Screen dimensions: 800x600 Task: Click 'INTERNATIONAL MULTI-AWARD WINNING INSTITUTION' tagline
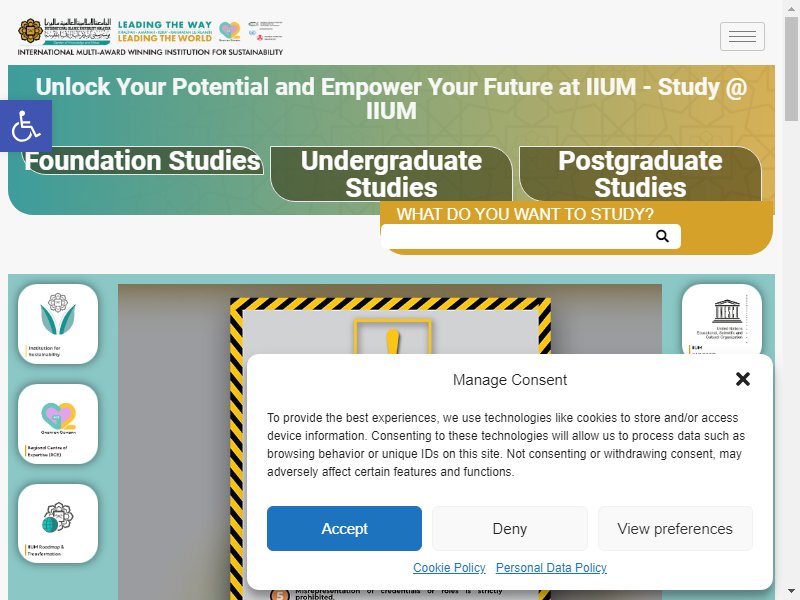coord(150,52)
